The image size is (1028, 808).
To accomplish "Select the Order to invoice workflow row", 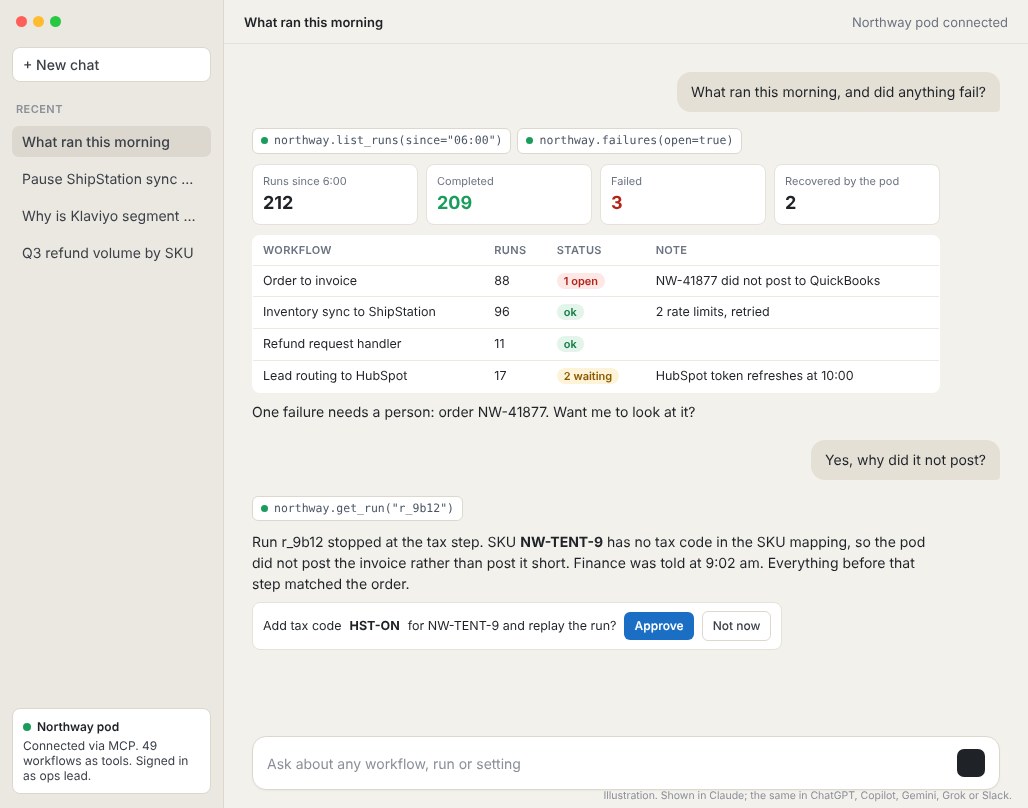I will pos(595,281).
